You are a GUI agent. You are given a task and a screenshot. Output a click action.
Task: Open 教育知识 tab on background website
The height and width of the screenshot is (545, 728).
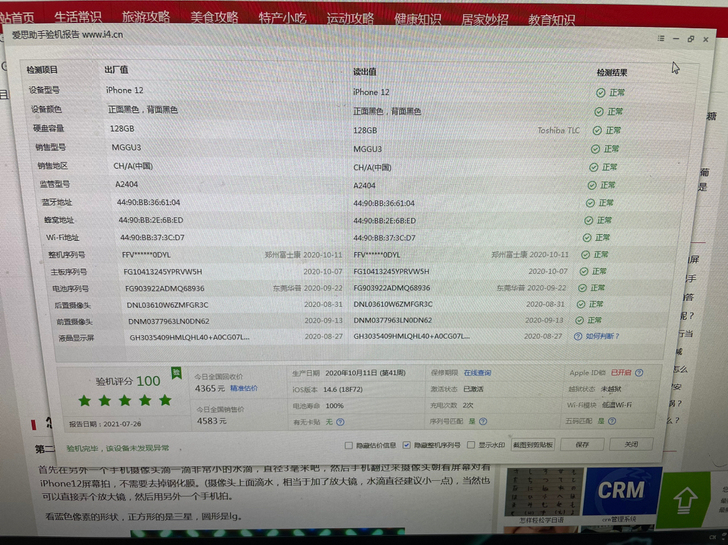coord(552,20)
